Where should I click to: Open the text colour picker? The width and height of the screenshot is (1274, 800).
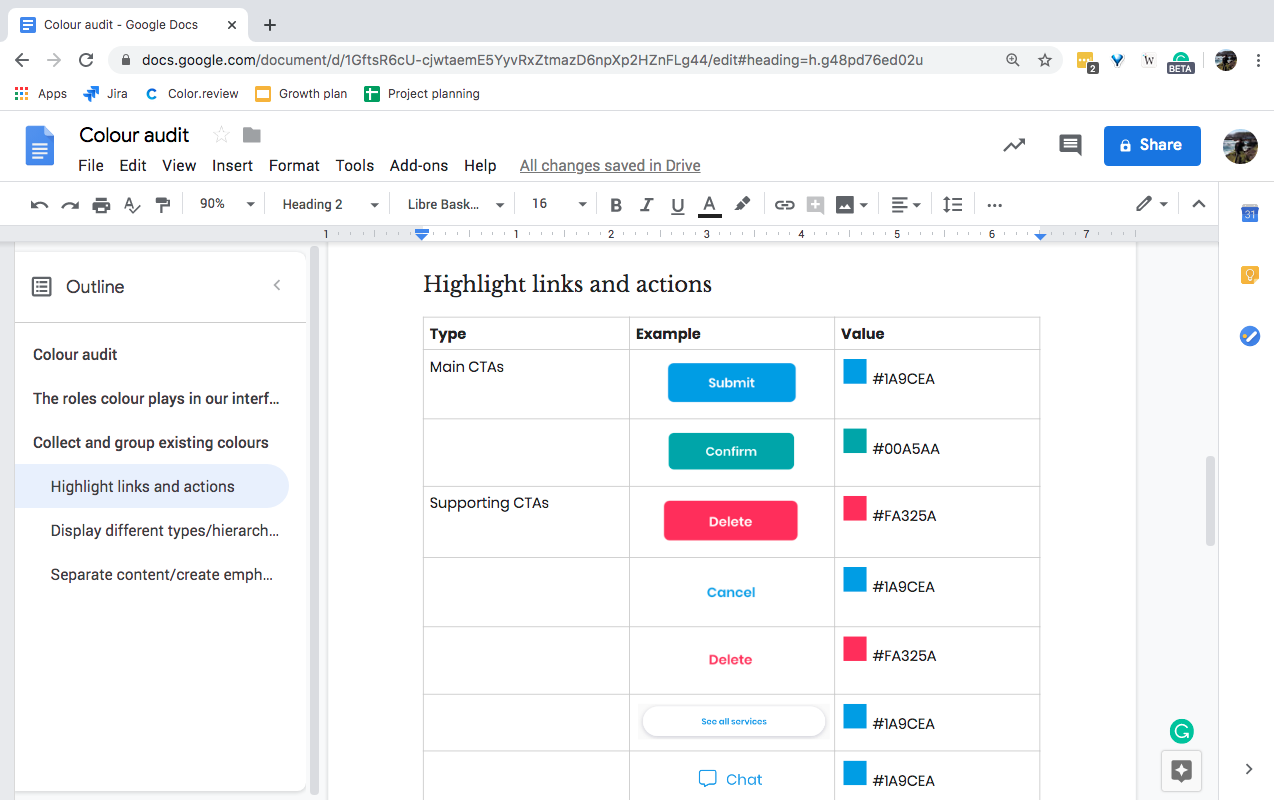pos(709,205)
